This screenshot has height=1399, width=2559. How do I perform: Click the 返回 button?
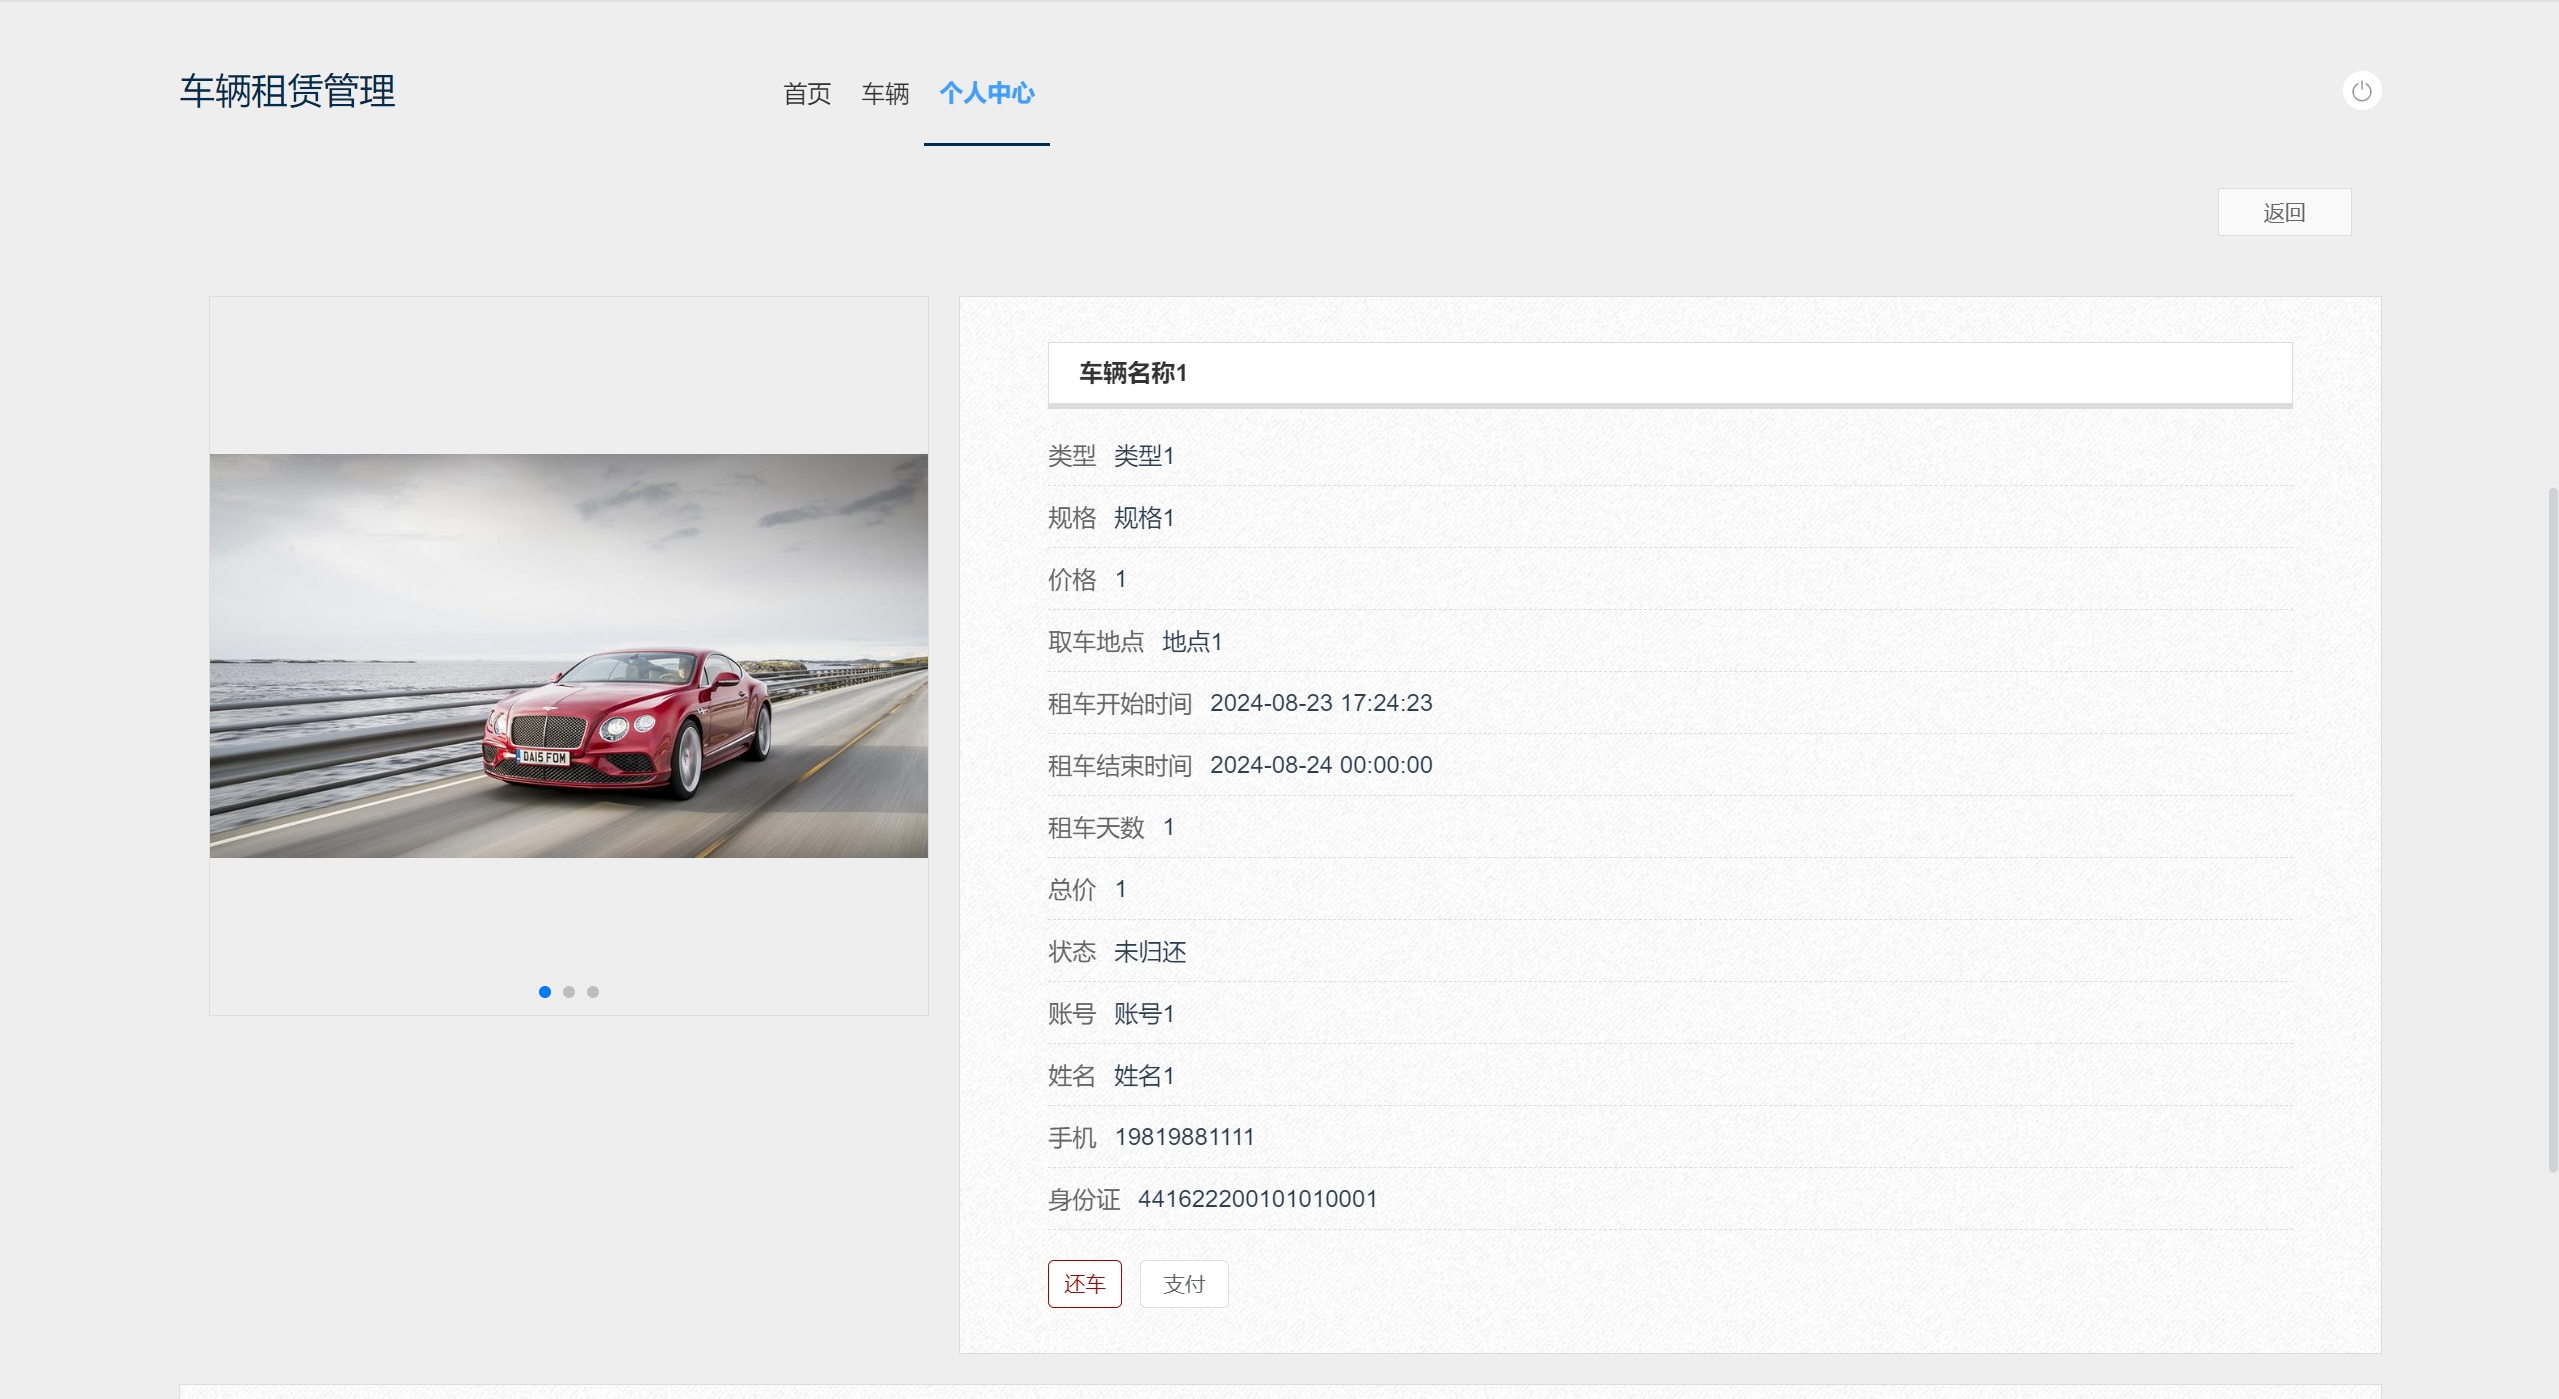[2283, 212]
